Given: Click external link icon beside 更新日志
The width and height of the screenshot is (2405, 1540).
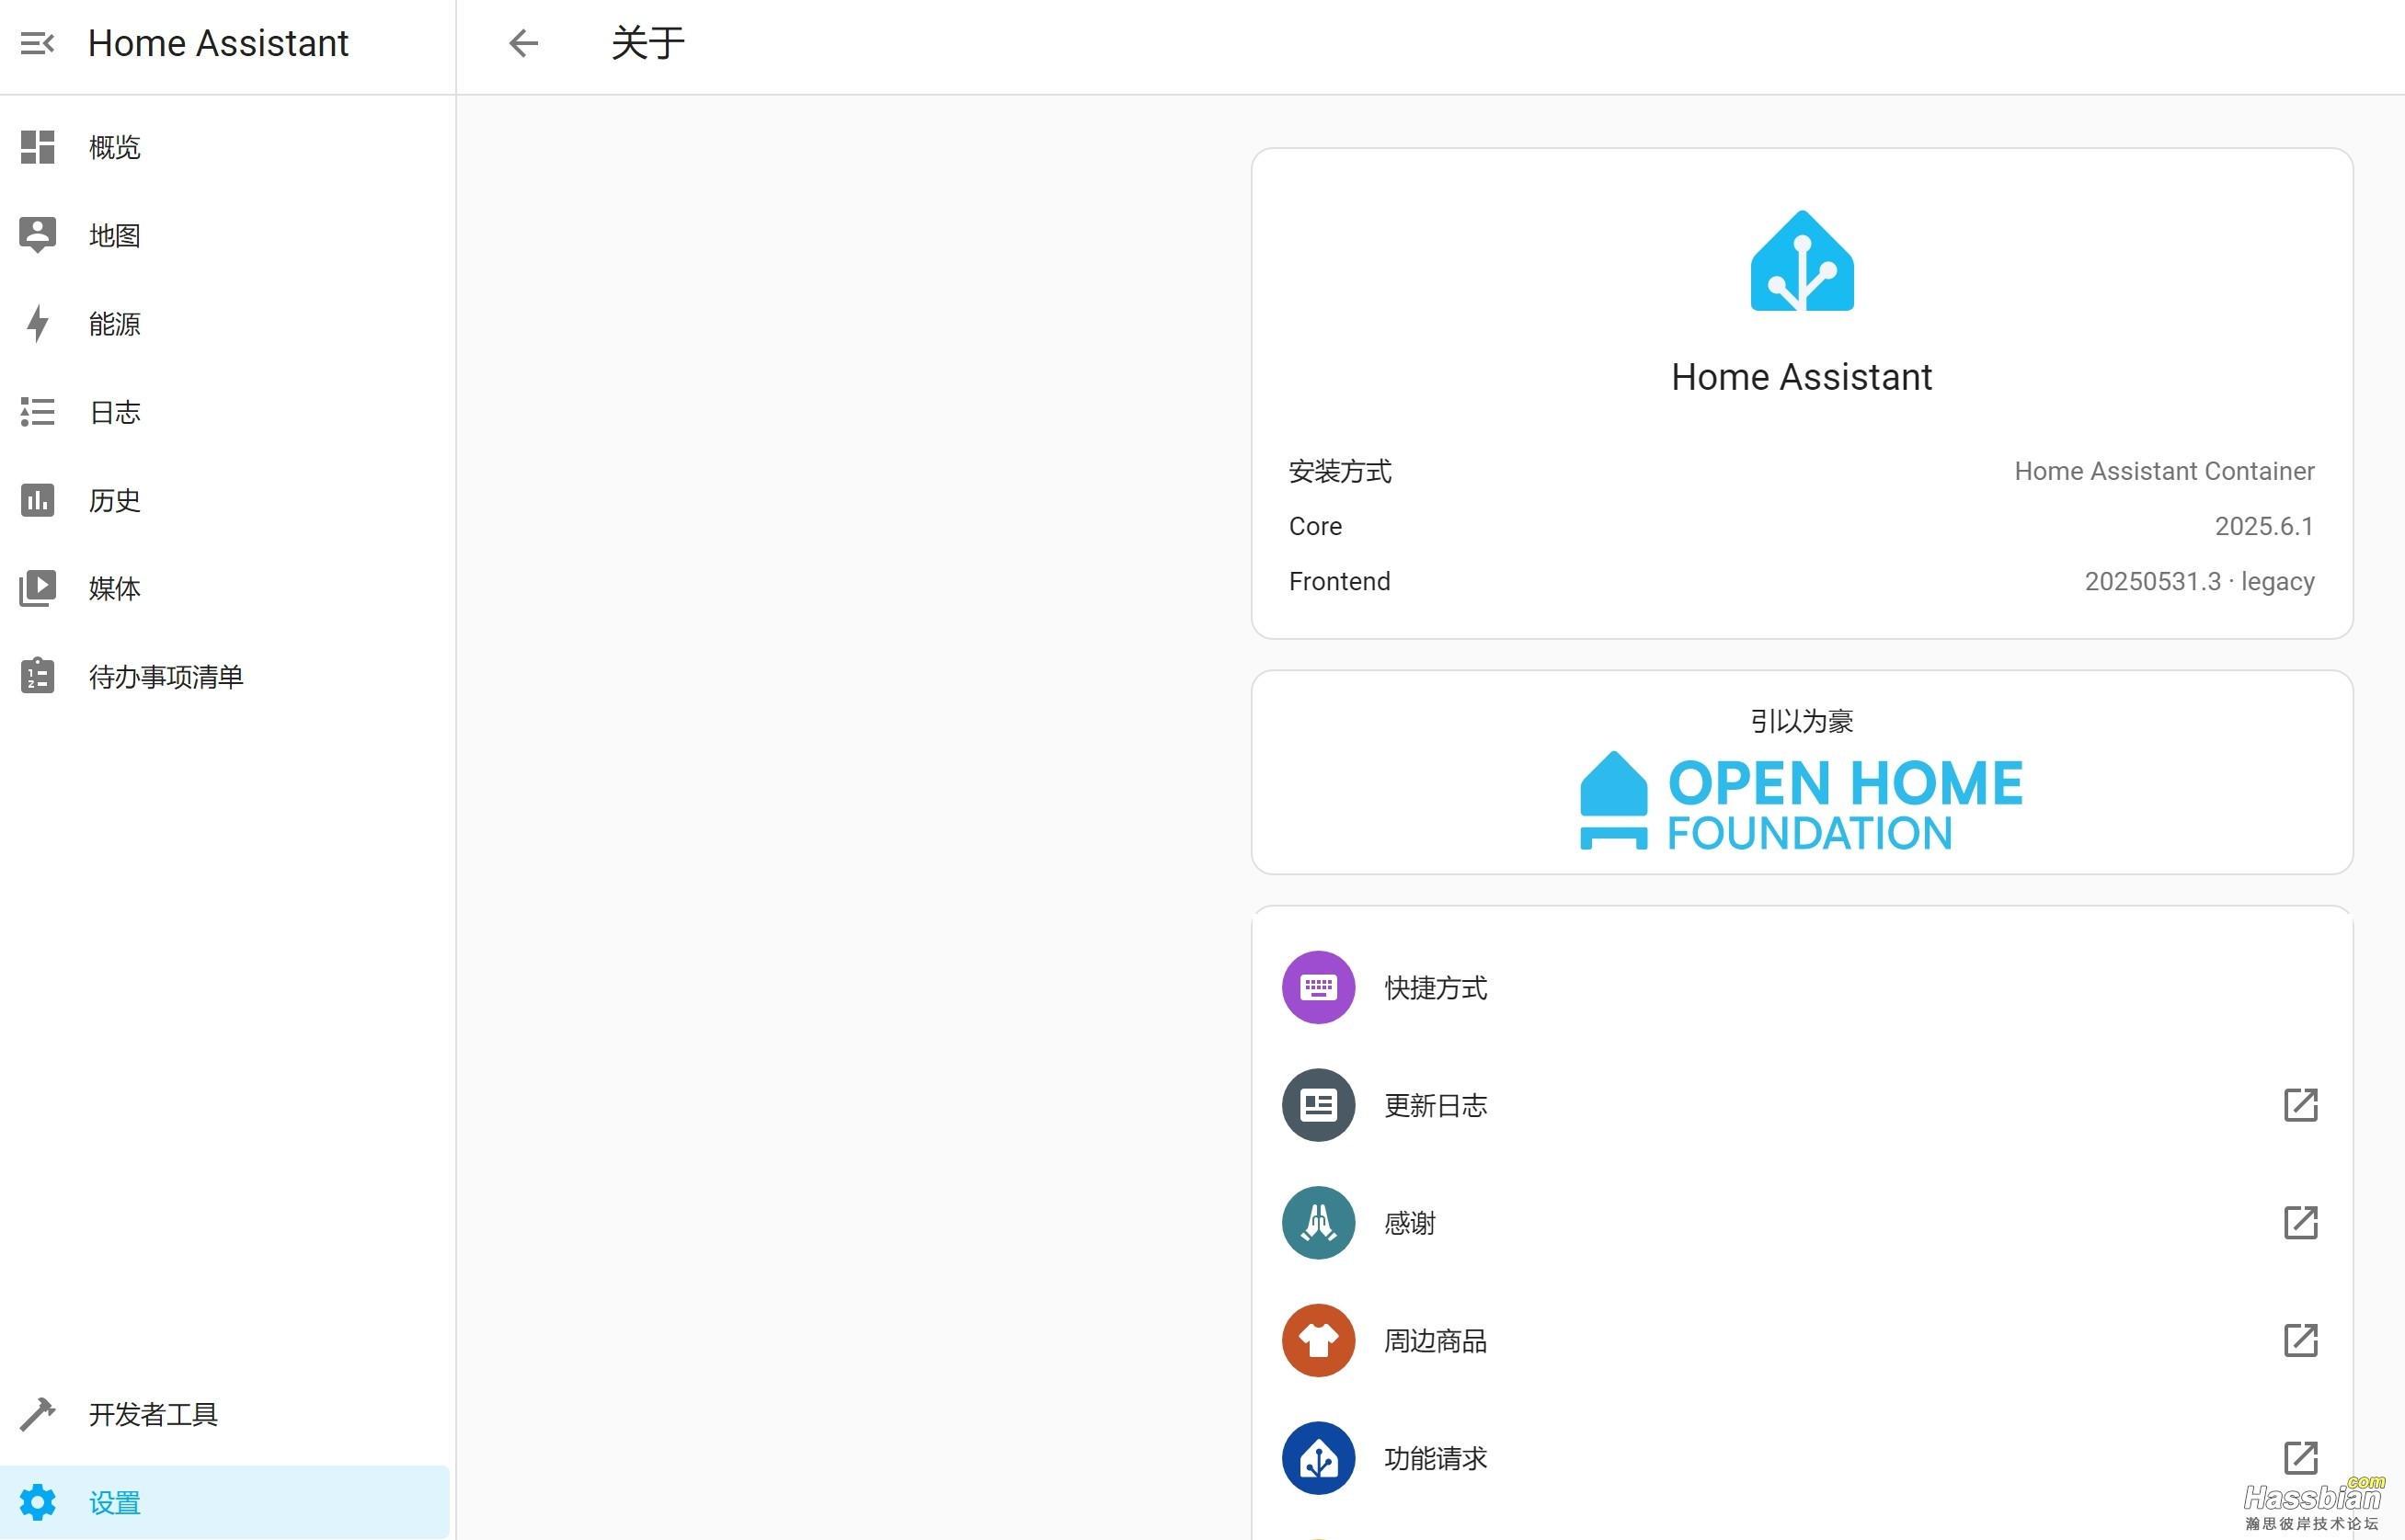Looking at the screenshot, I should click(x=2300, y=1105).
